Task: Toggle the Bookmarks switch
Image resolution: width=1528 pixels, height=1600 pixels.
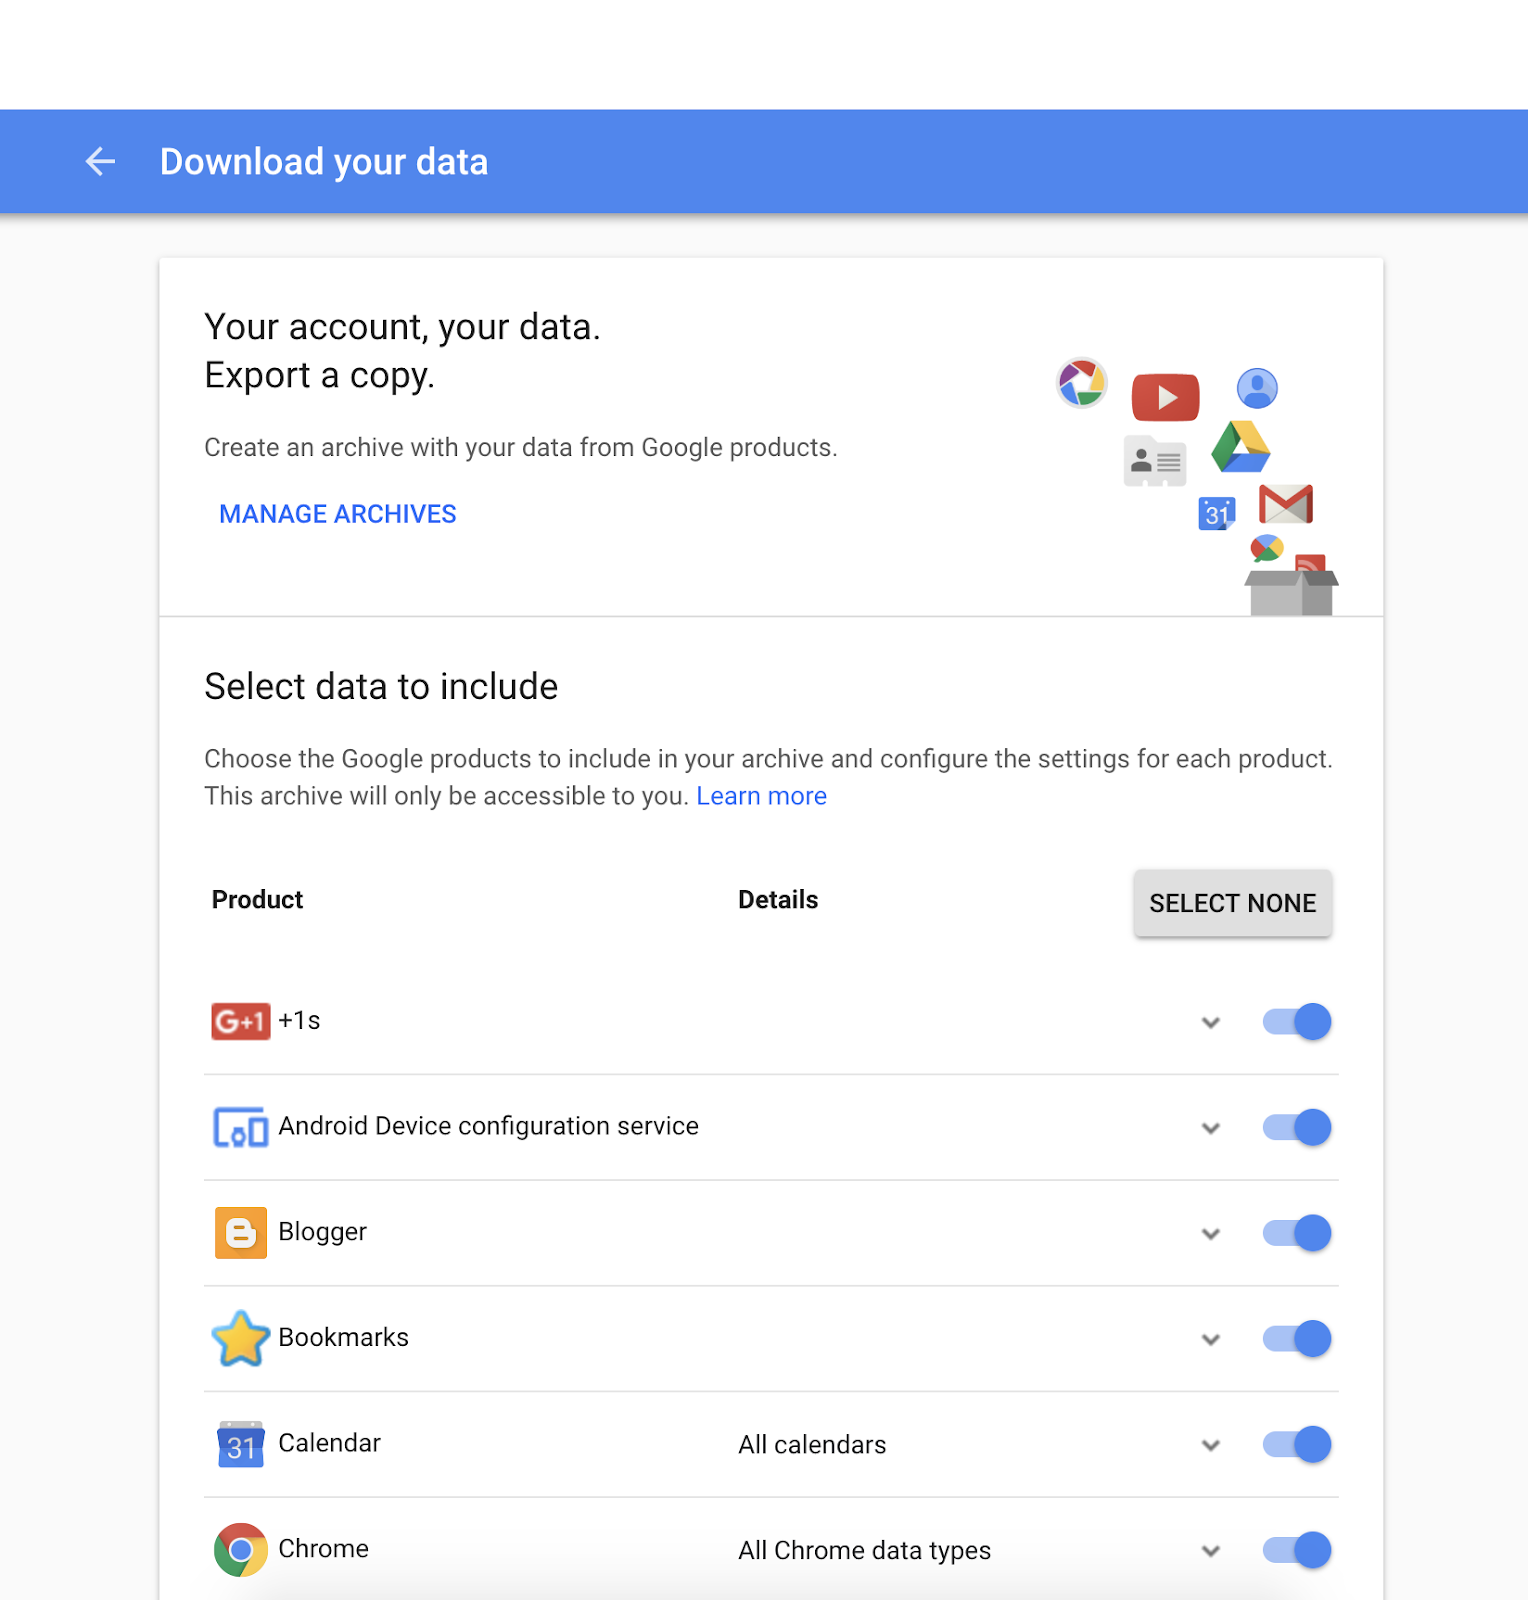Action: 1297,1338
